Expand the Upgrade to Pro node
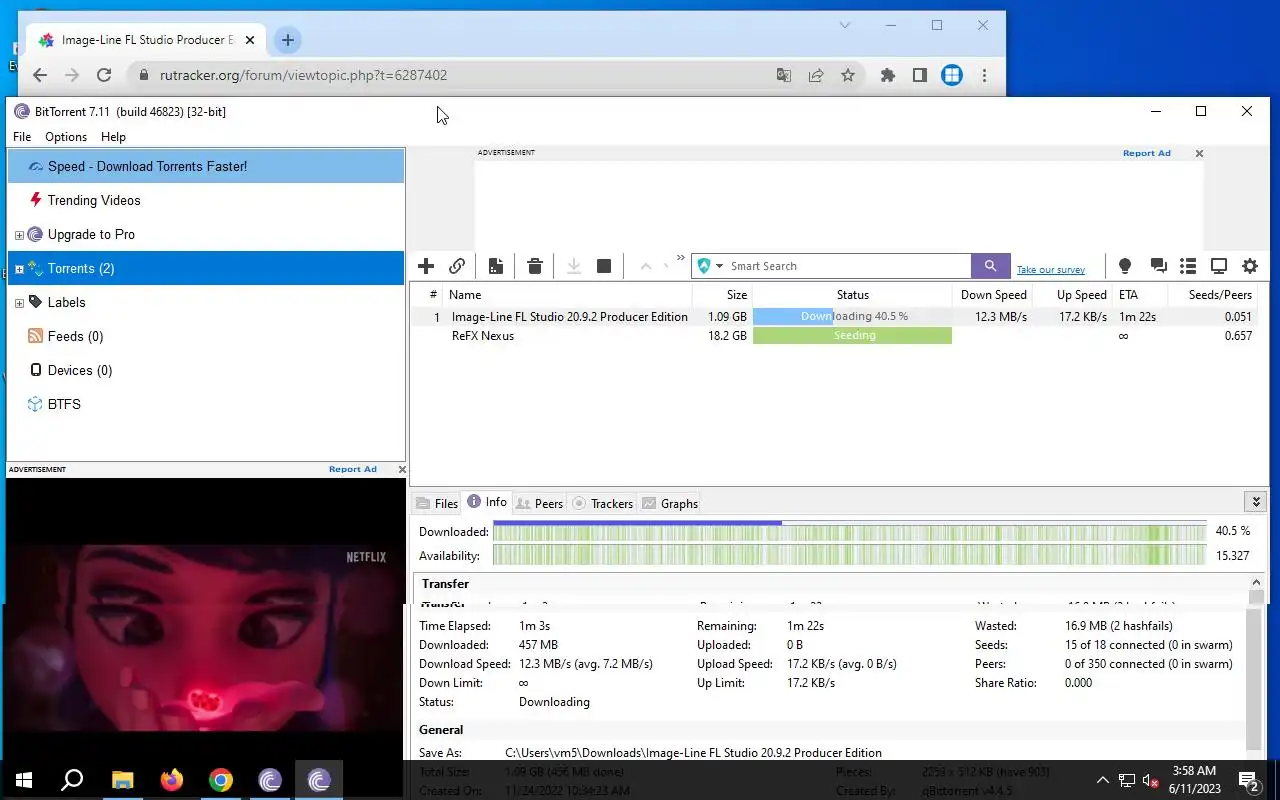The width and height of the screenshot is (1280, 800). tap(19, 235)
